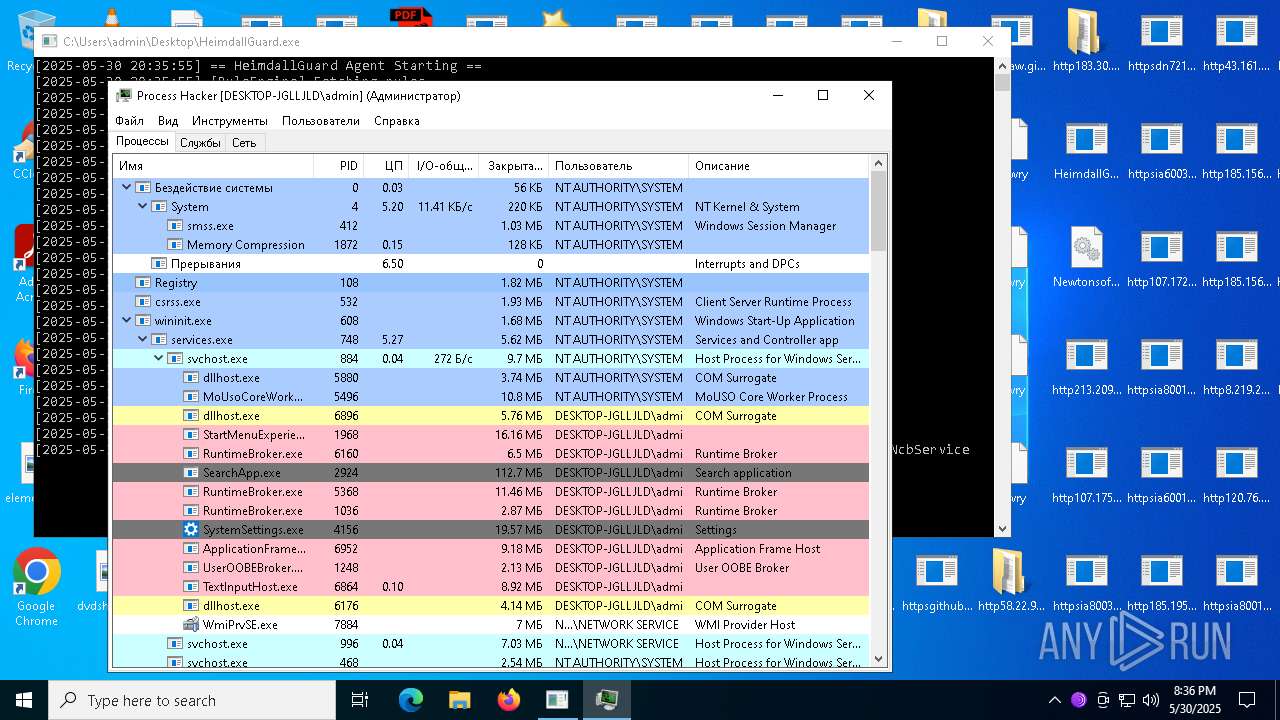
Task: Sort by the Закрыта... memory column header
Action: point(514,166)
